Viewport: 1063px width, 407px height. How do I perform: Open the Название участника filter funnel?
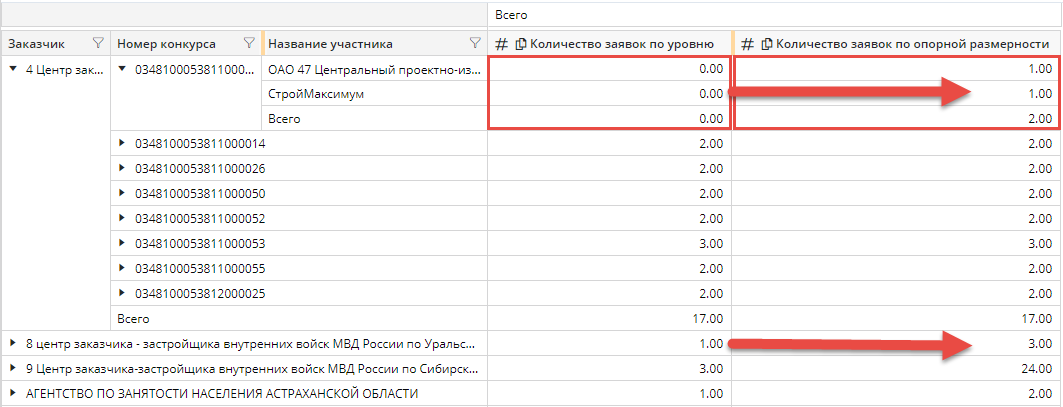tap(475, 44)
